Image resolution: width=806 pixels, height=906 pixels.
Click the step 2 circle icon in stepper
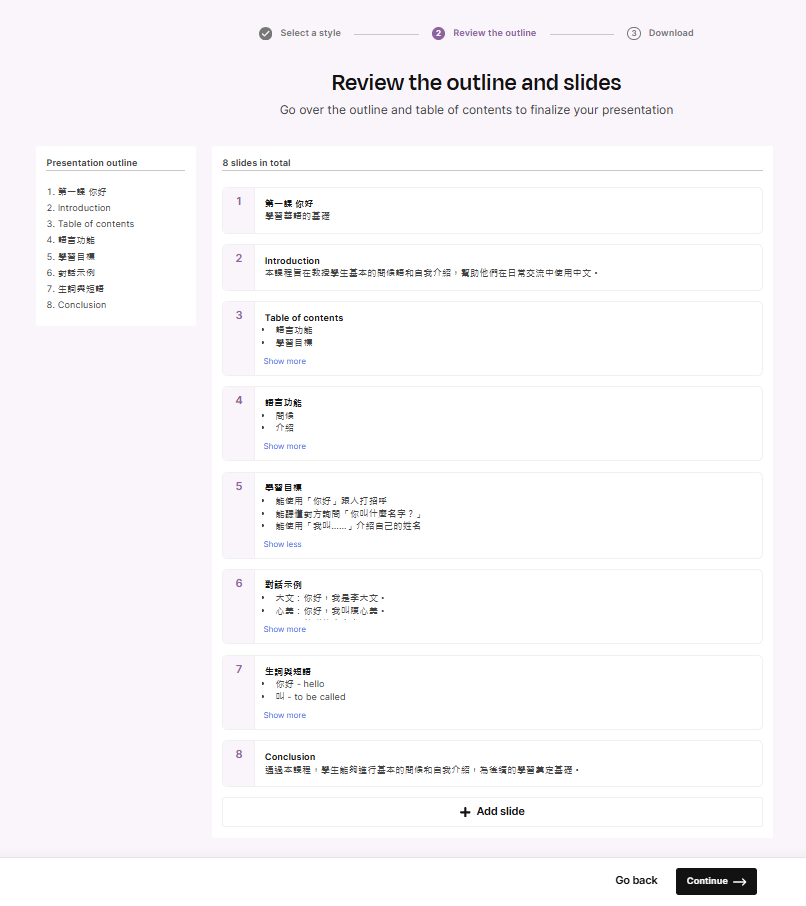coord(438,33)
